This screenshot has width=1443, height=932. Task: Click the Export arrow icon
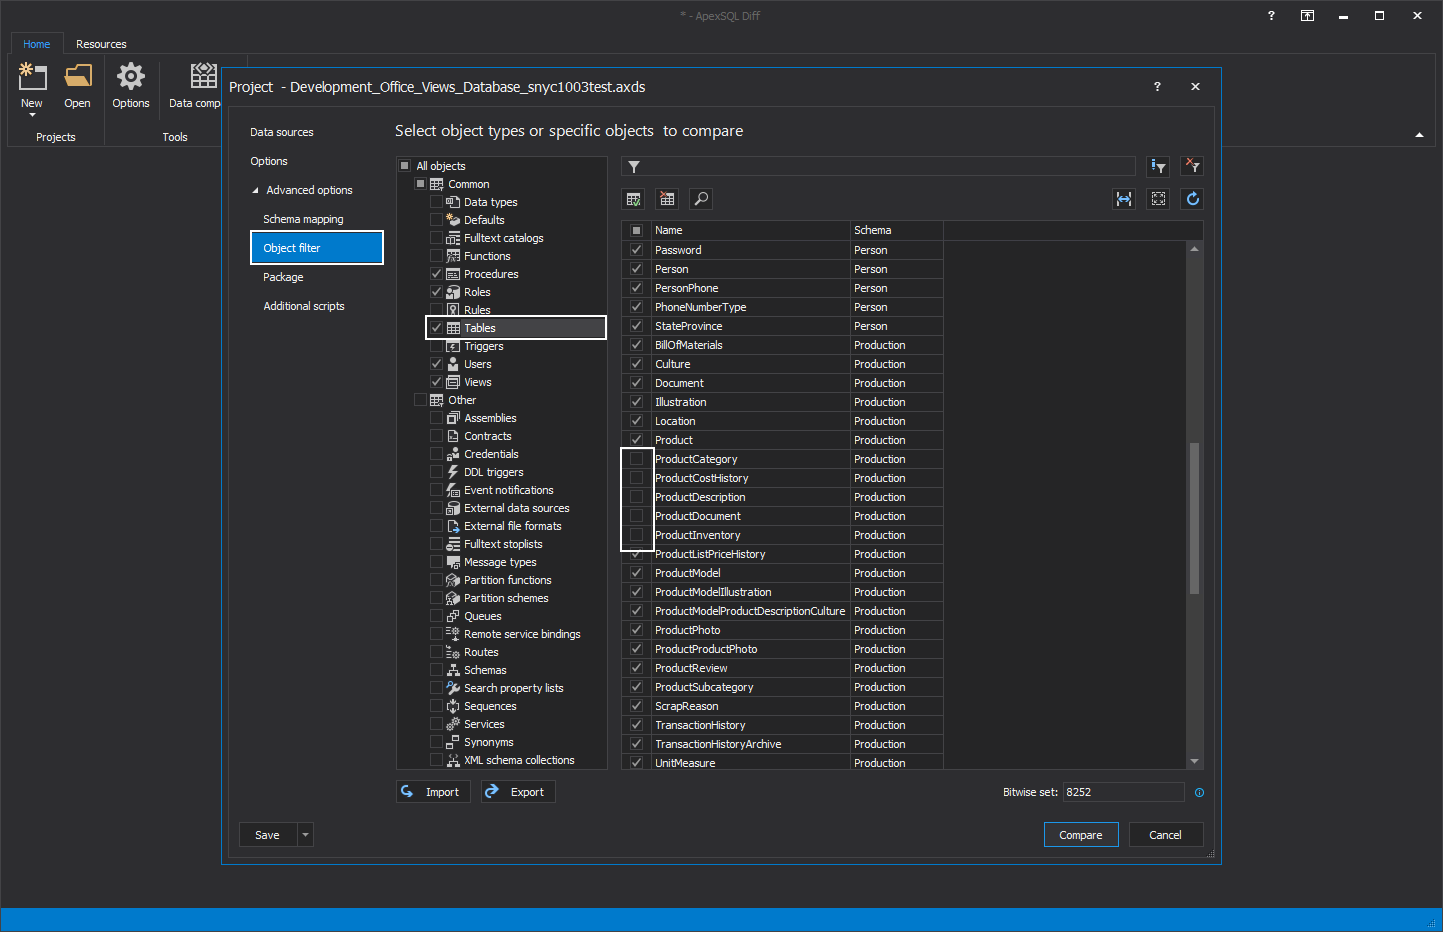pos(491,791)
